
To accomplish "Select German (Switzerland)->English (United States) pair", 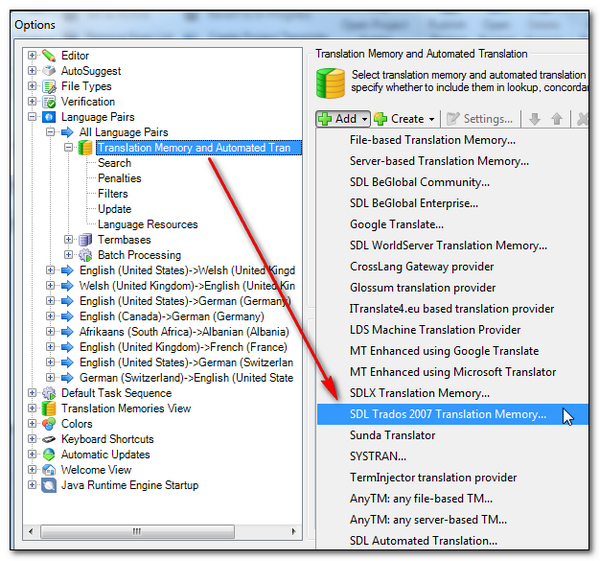I will click(x=186, y=378).
